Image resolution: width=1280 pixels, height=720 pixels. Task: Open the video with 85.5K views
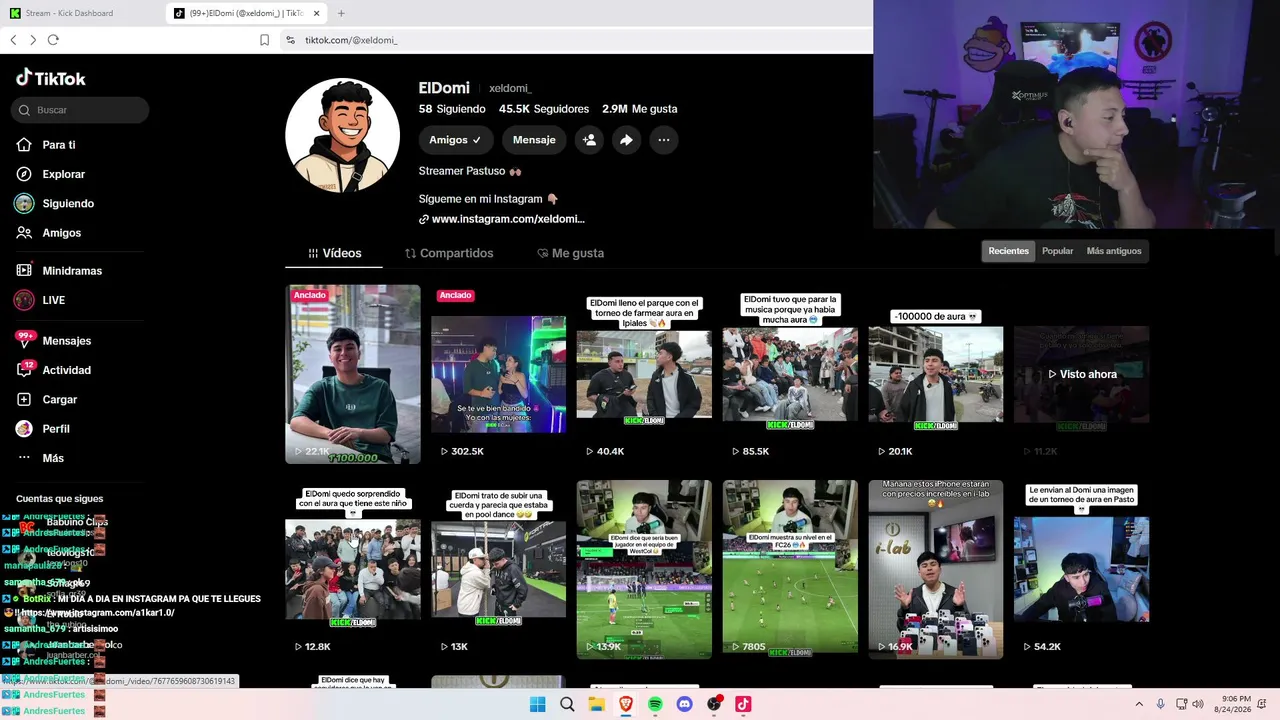(790, 374)
